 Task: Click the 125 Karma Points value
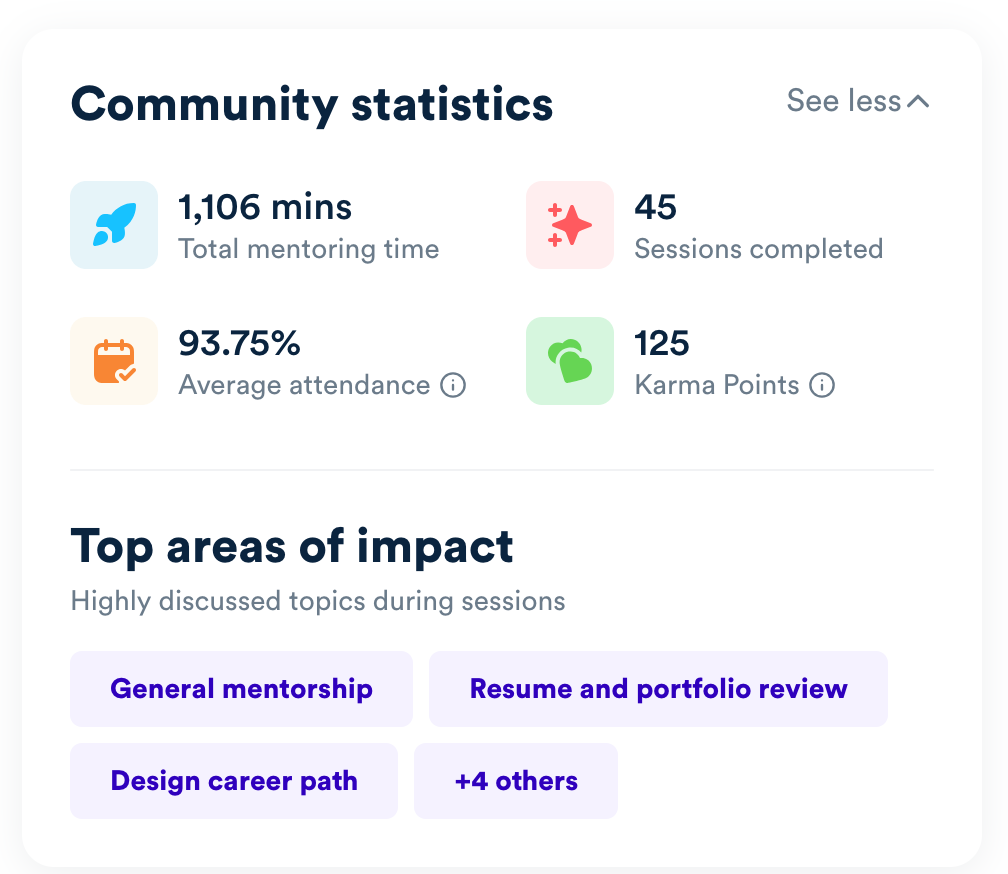[x=662, y=343]
